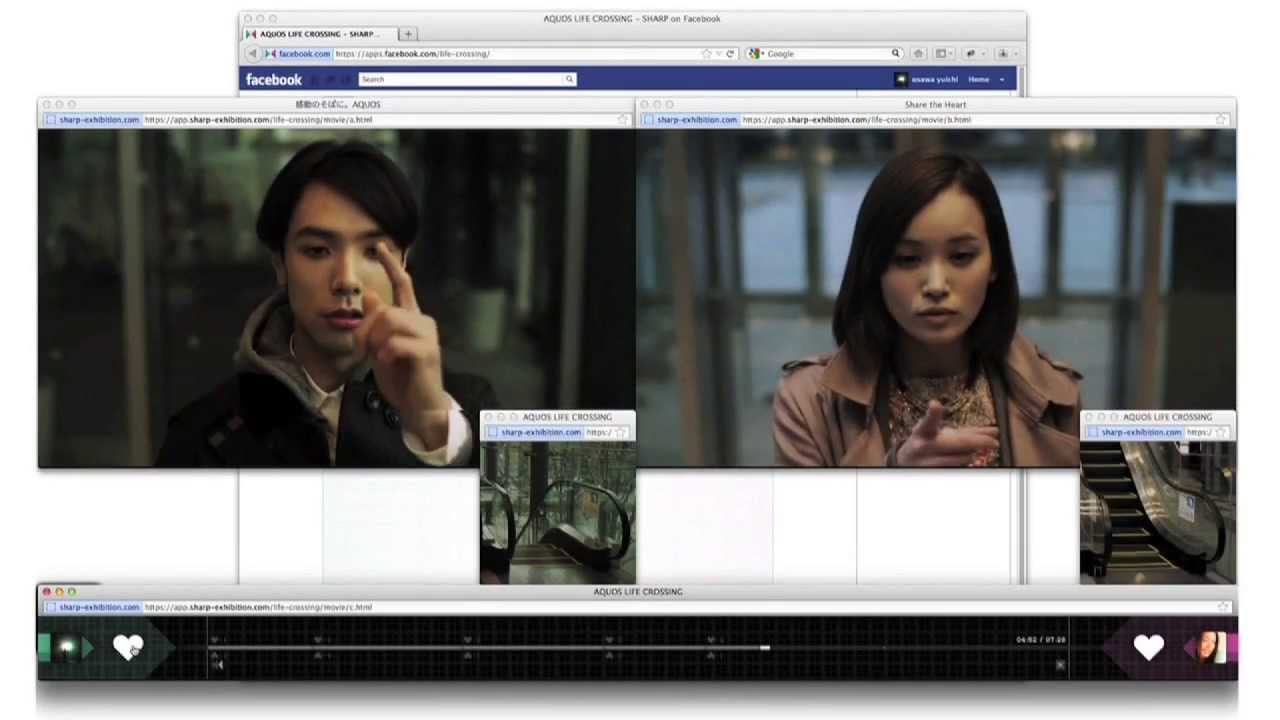Viewport: 1280px width, 720px height.
Task: Click the escalator video in the right small window
Action: 1158,512
